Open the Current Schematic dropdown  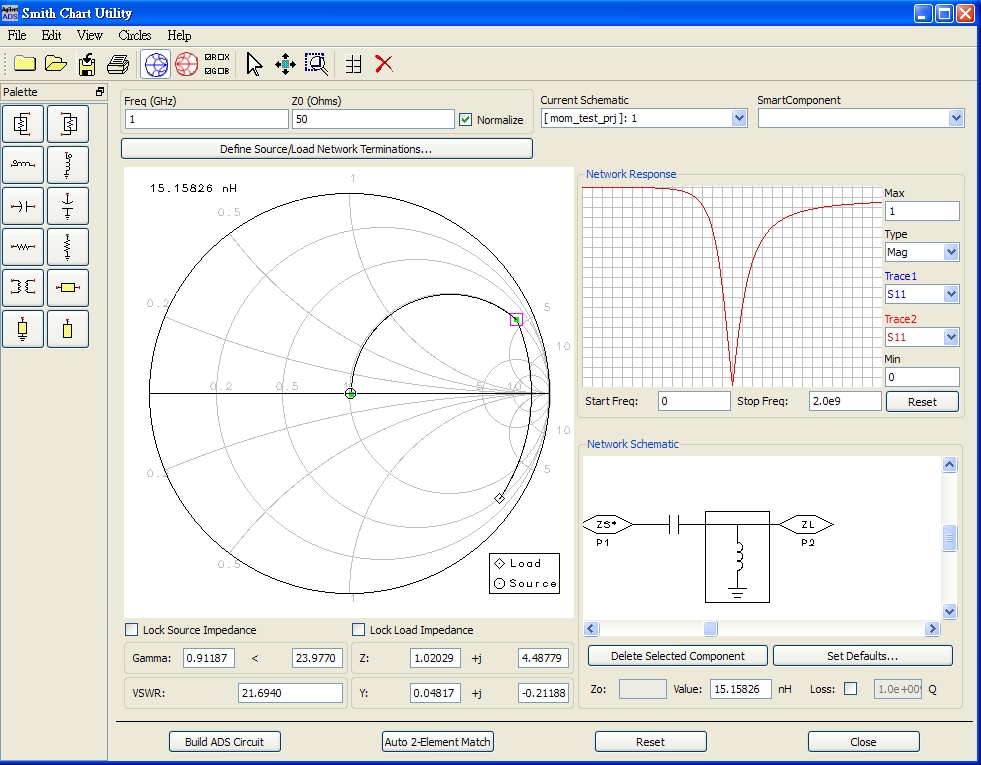pos(739,118)
